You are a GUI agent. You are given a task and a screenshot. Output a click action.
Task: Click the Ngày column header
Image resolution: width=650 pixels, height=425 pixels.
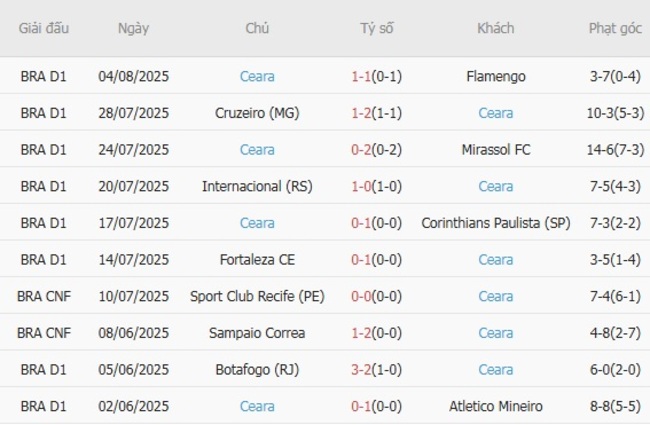[133, 28]
